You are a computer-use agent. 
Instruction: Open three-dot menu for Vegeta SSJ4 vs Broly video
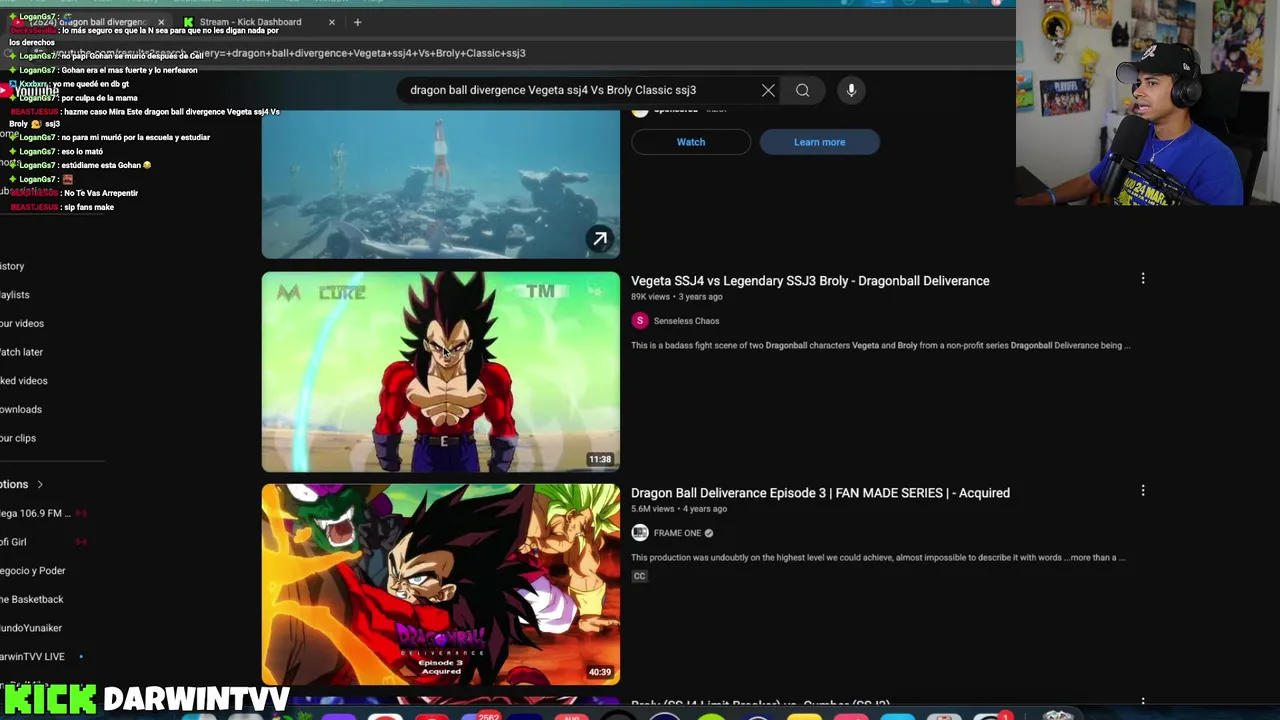1143,279
